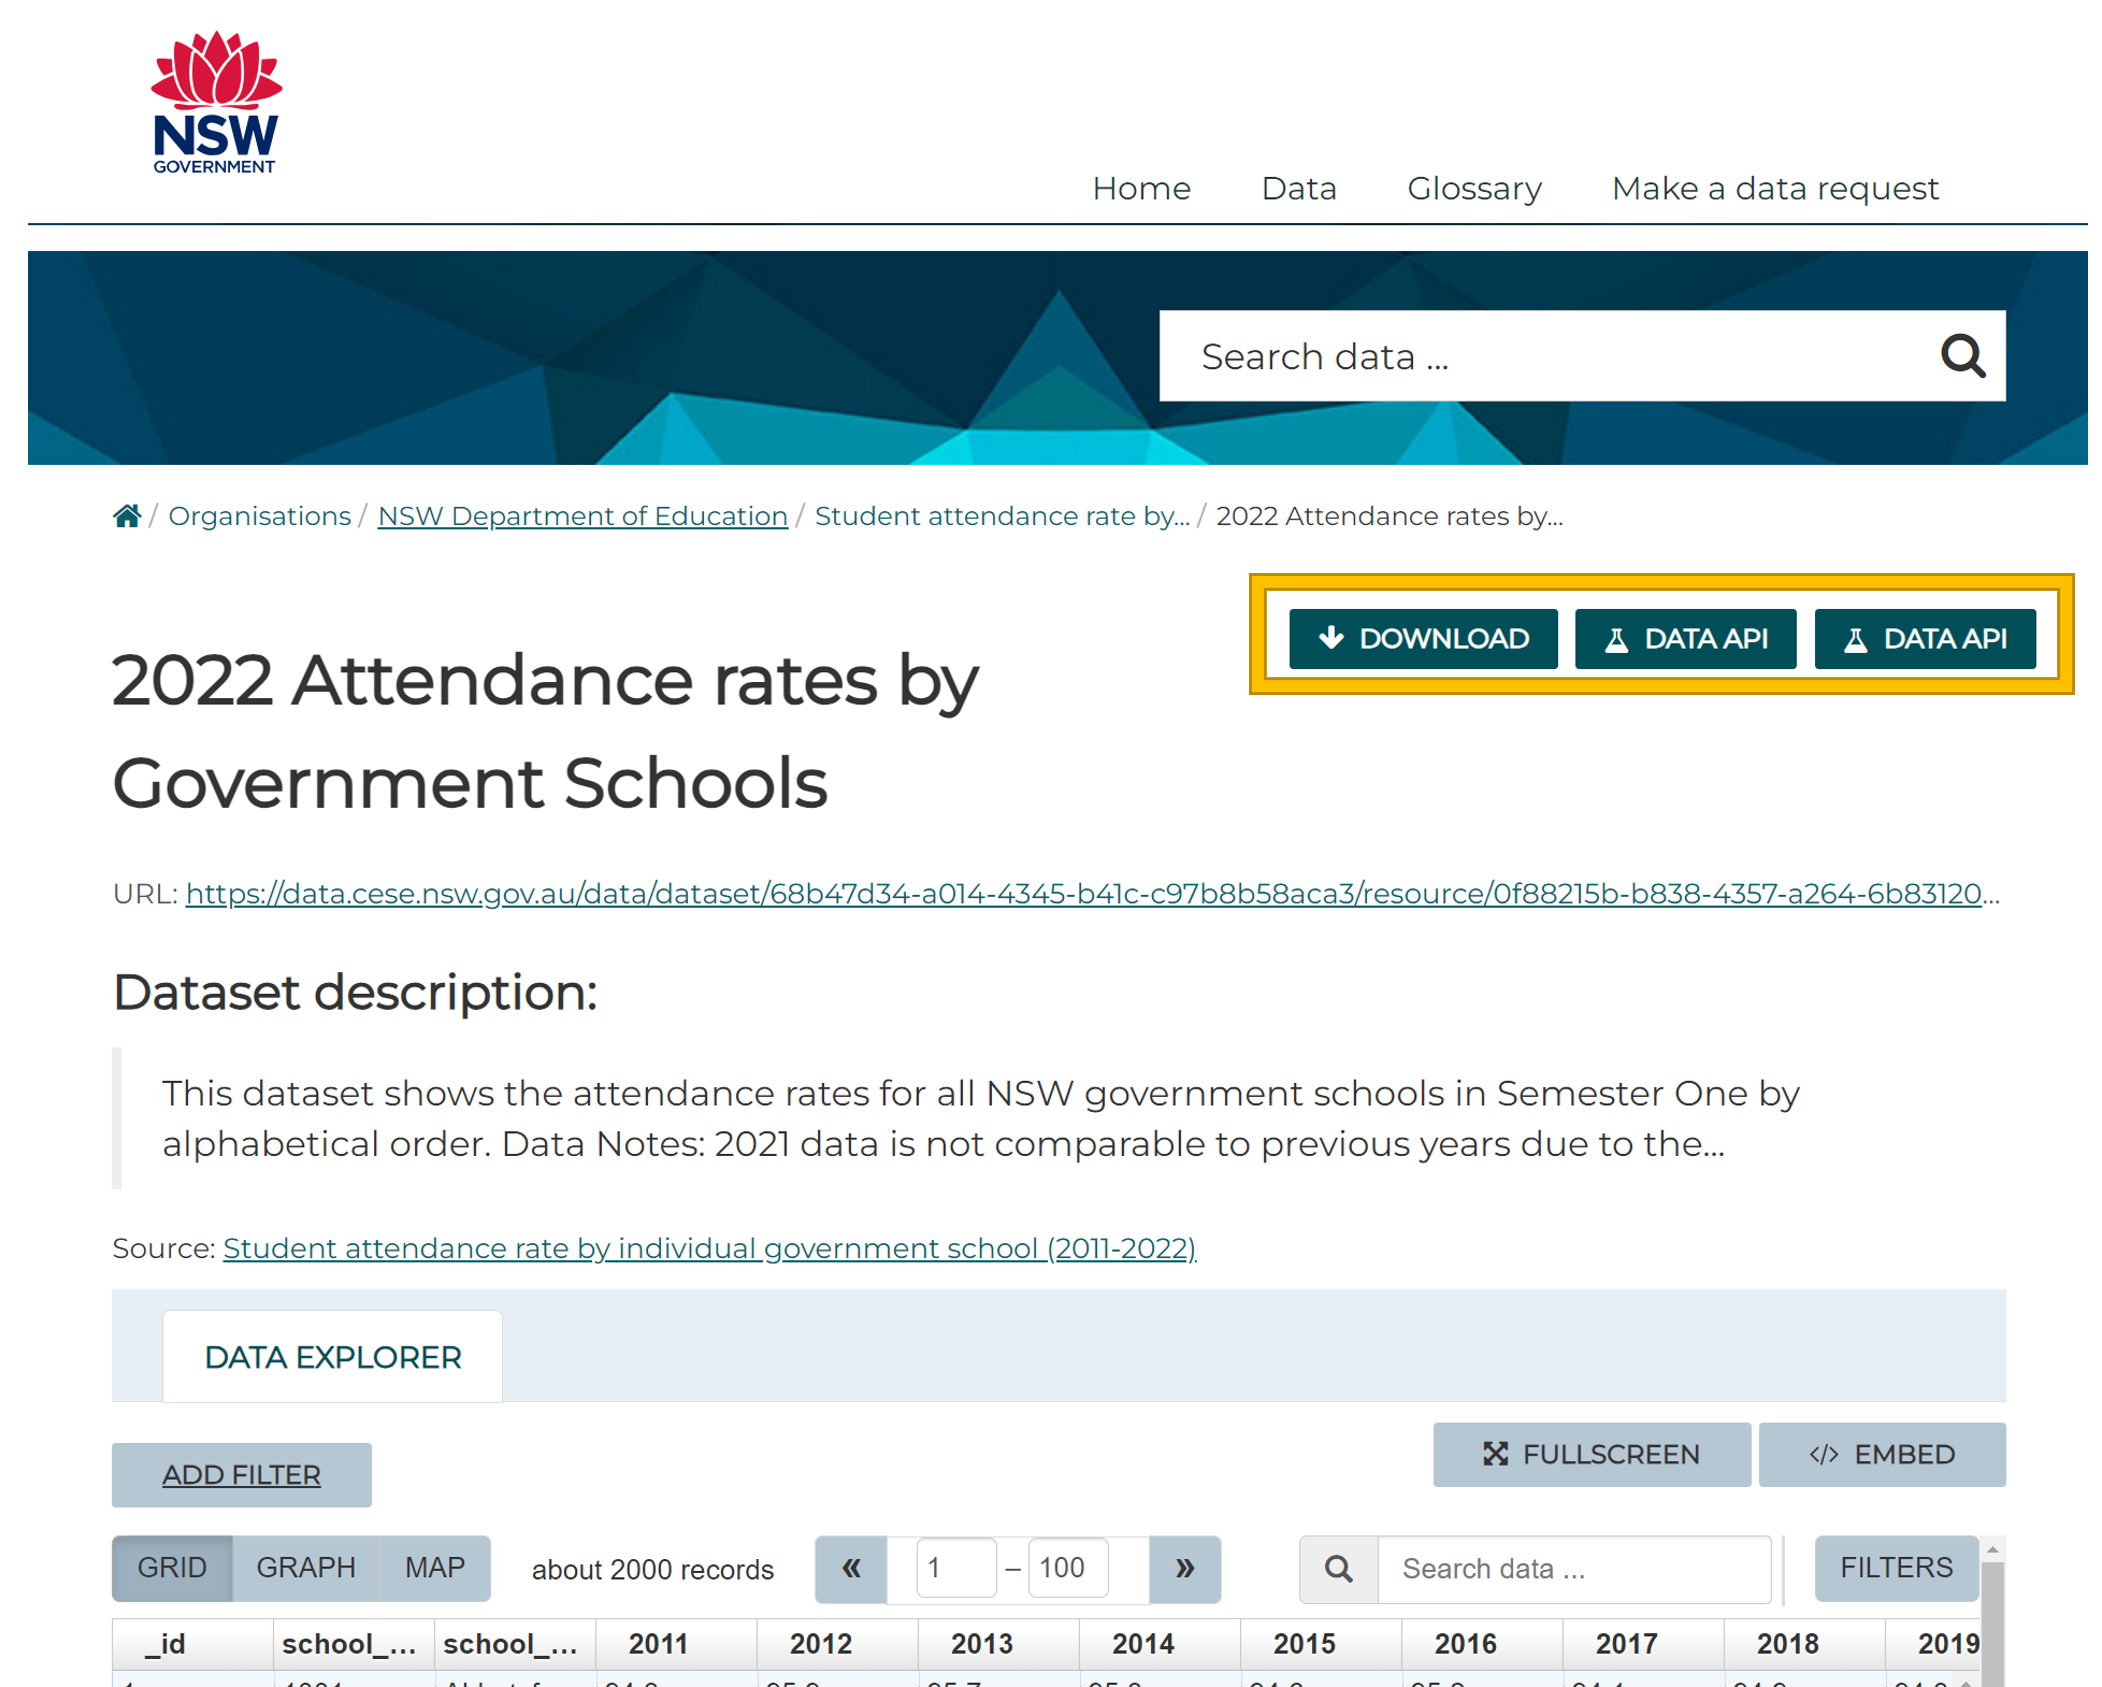
Task: Expand data explorer to Fullscreen
Action: coord(1590,1454)
